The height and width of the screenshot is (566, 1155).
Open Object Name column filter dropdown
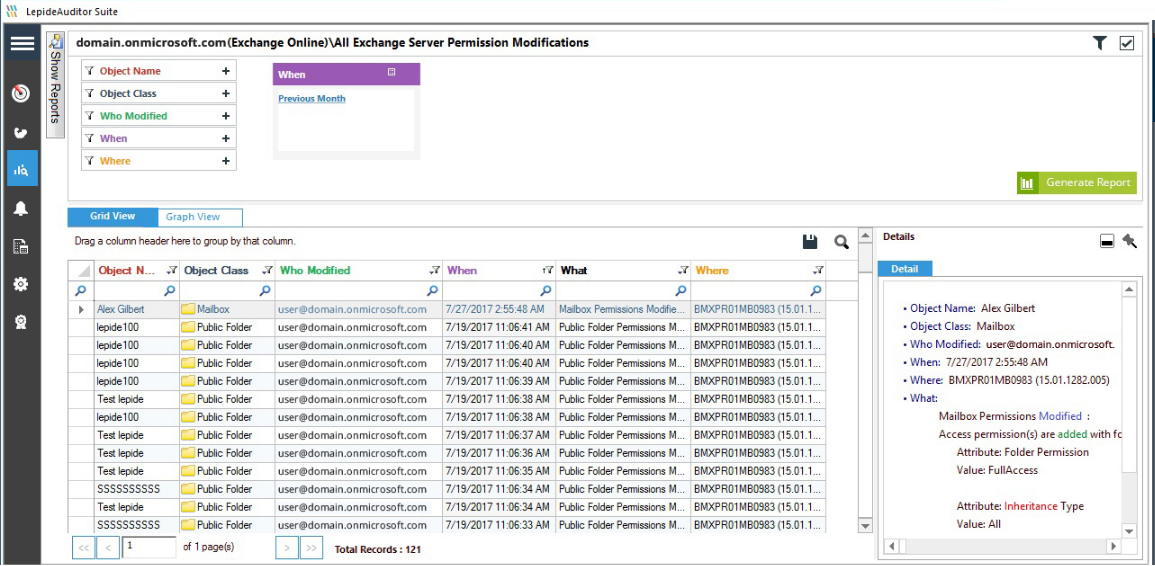[x=172, y=270]
